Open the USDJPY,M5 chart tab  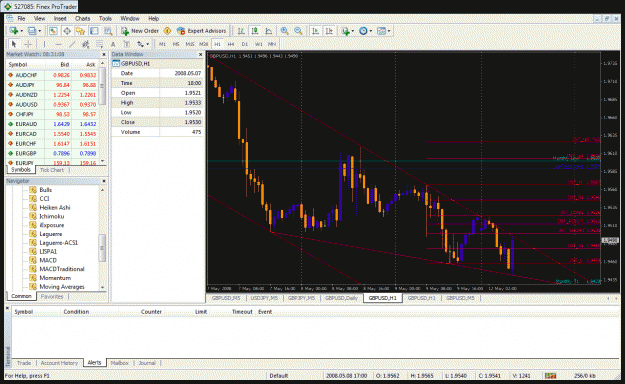click(264, 298)
